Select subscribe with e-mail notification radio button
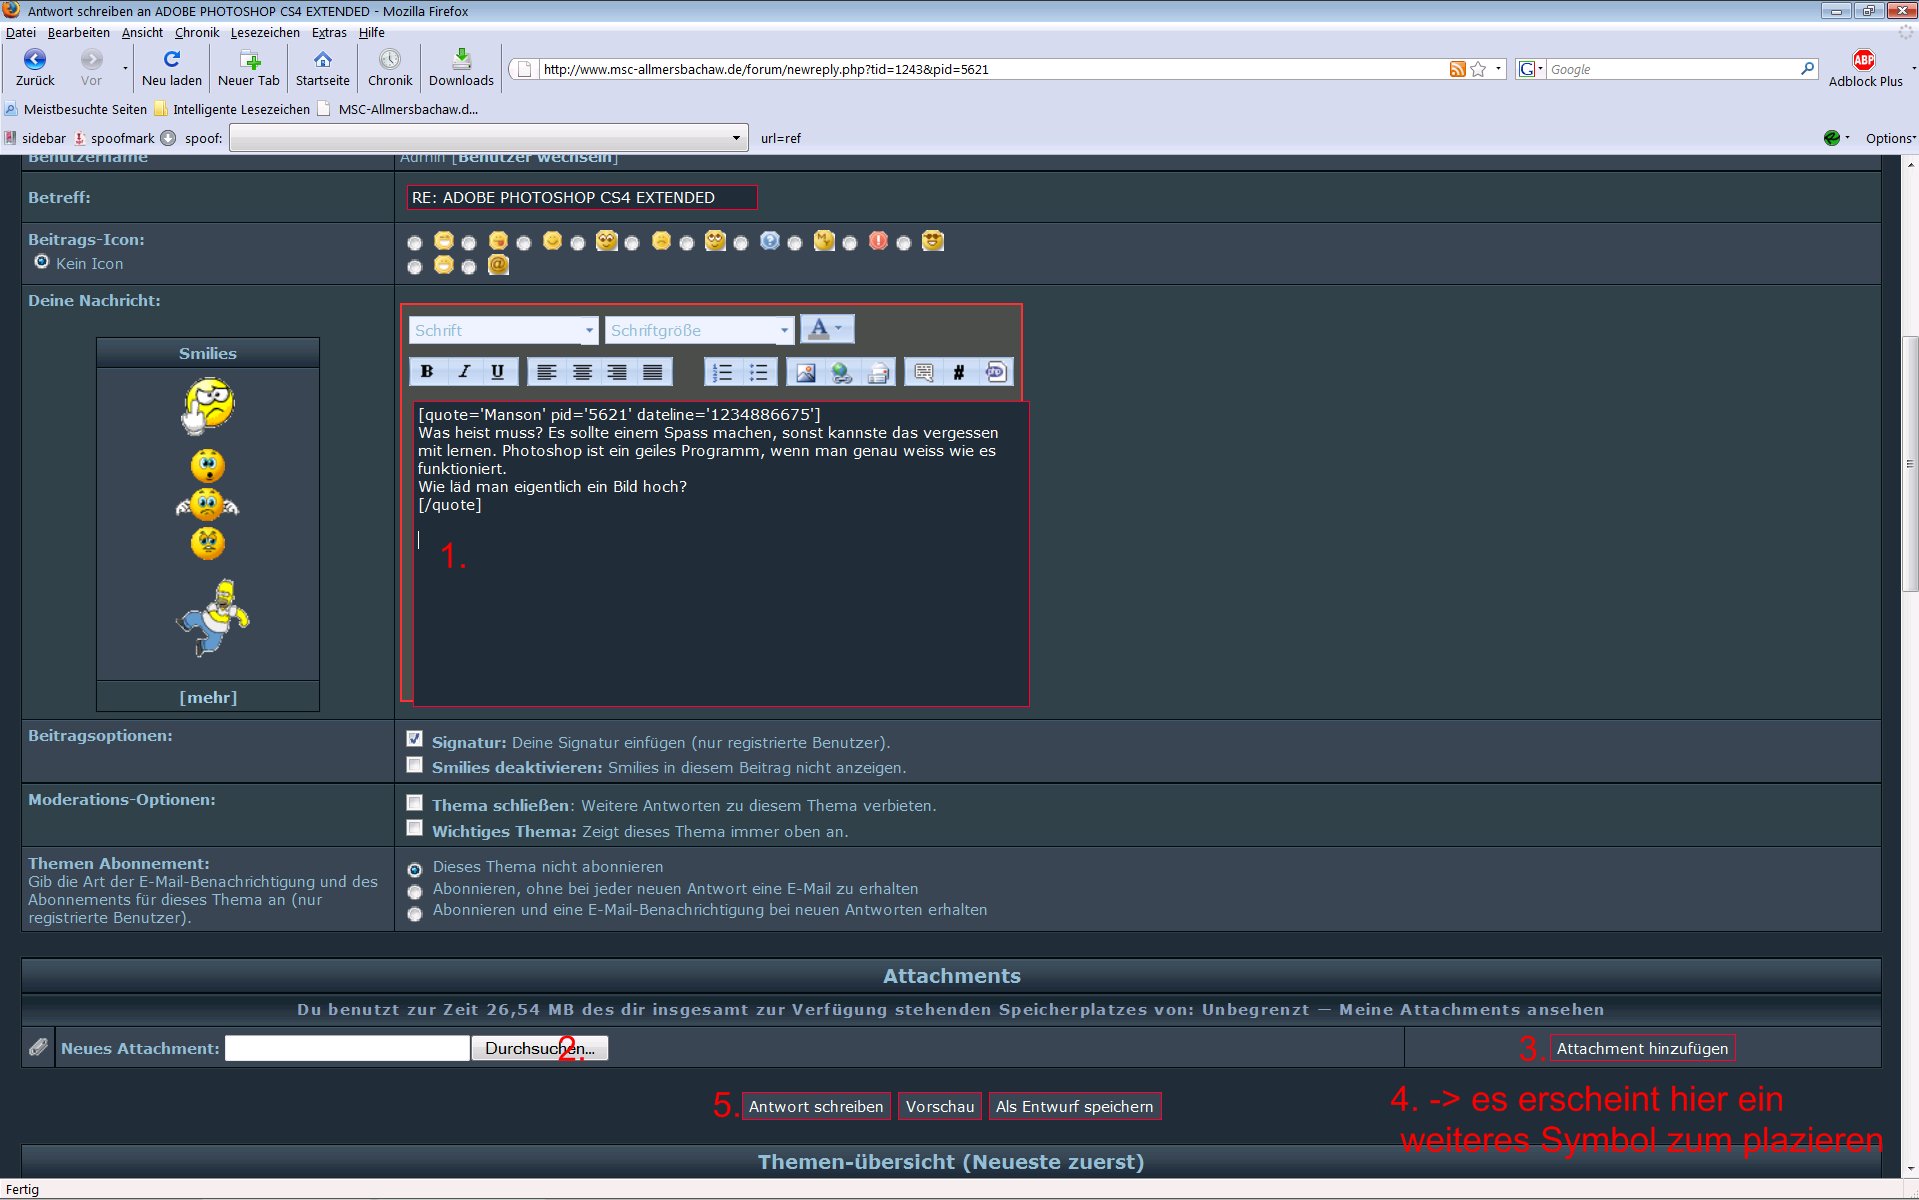1919x1200 pixels. 415,913
